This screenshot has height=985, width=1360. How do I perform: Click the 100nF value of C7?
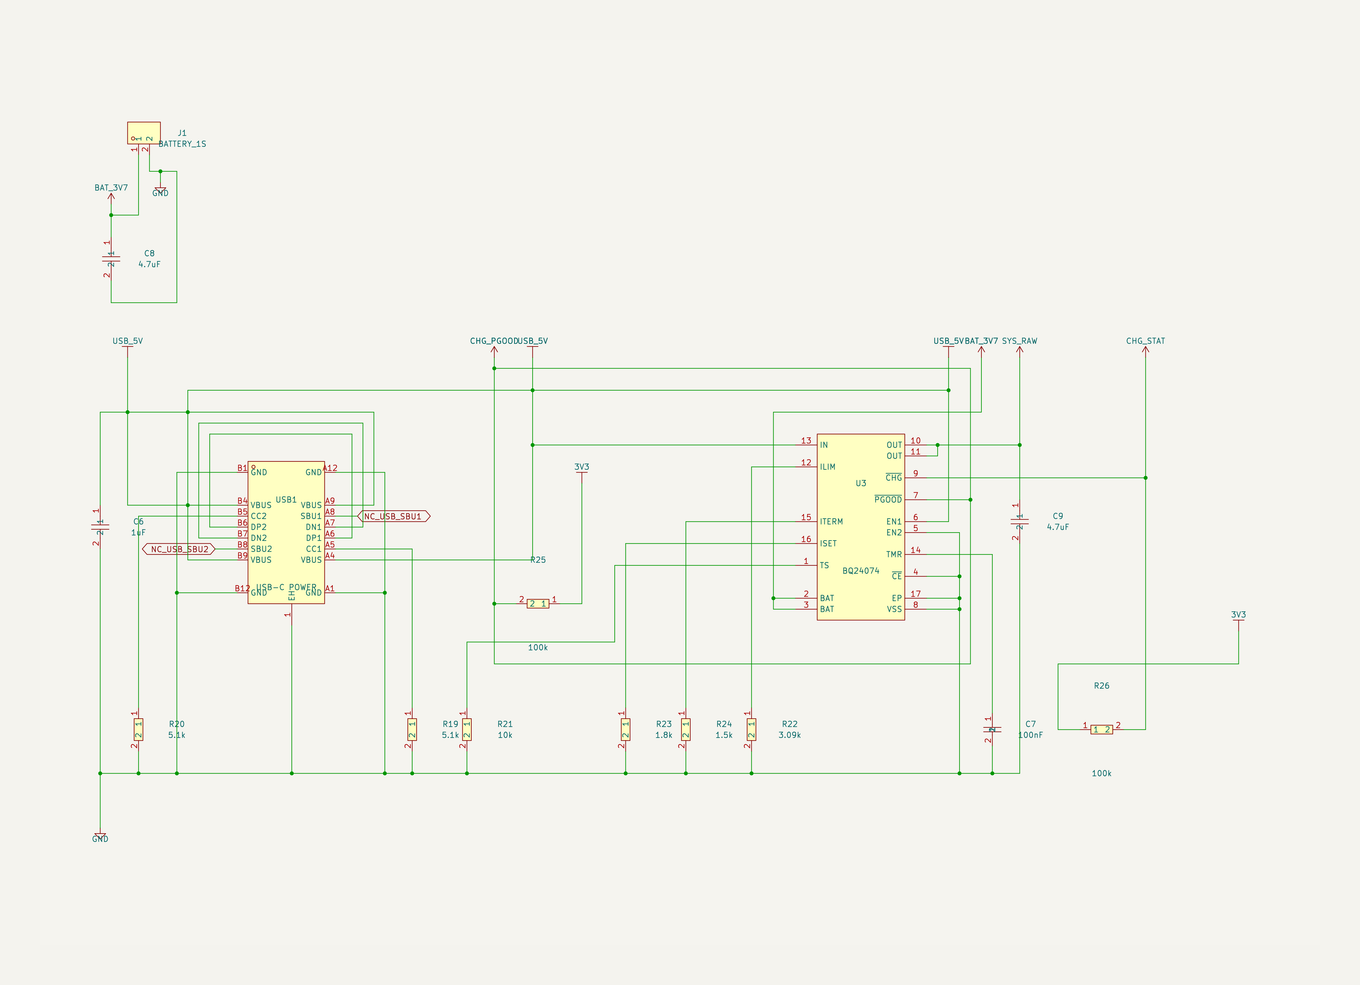[x=1030, y=735]
